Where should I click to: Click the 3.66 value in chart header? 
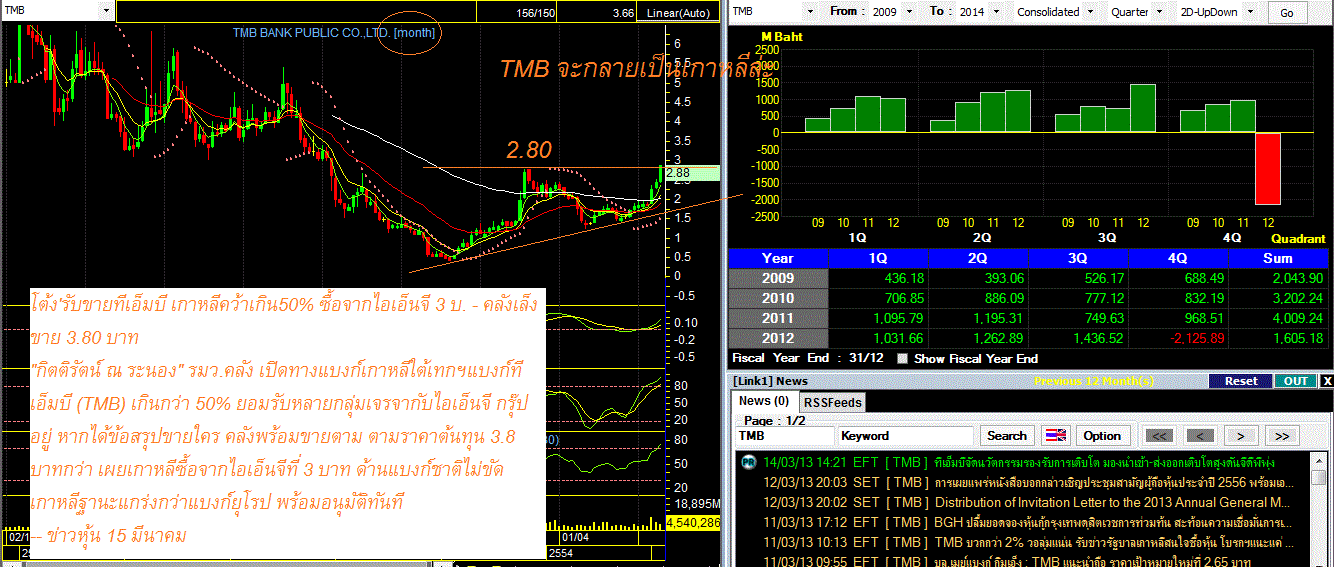click(624, 12)
